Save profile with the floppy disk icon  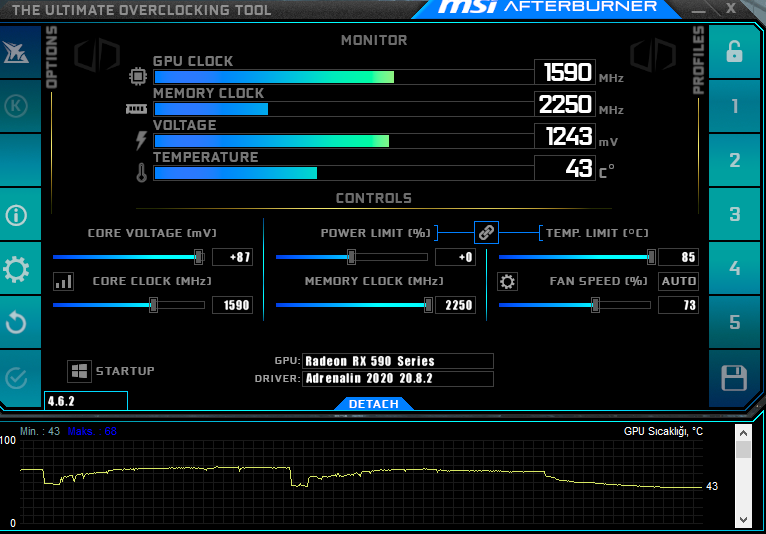coord(734,378)
